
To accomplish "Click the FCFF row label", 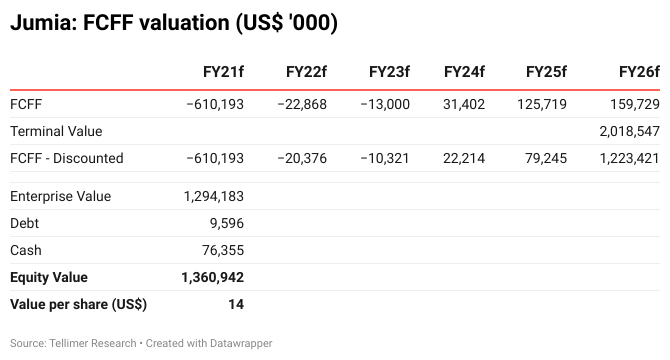I will (x=26, y=104).
